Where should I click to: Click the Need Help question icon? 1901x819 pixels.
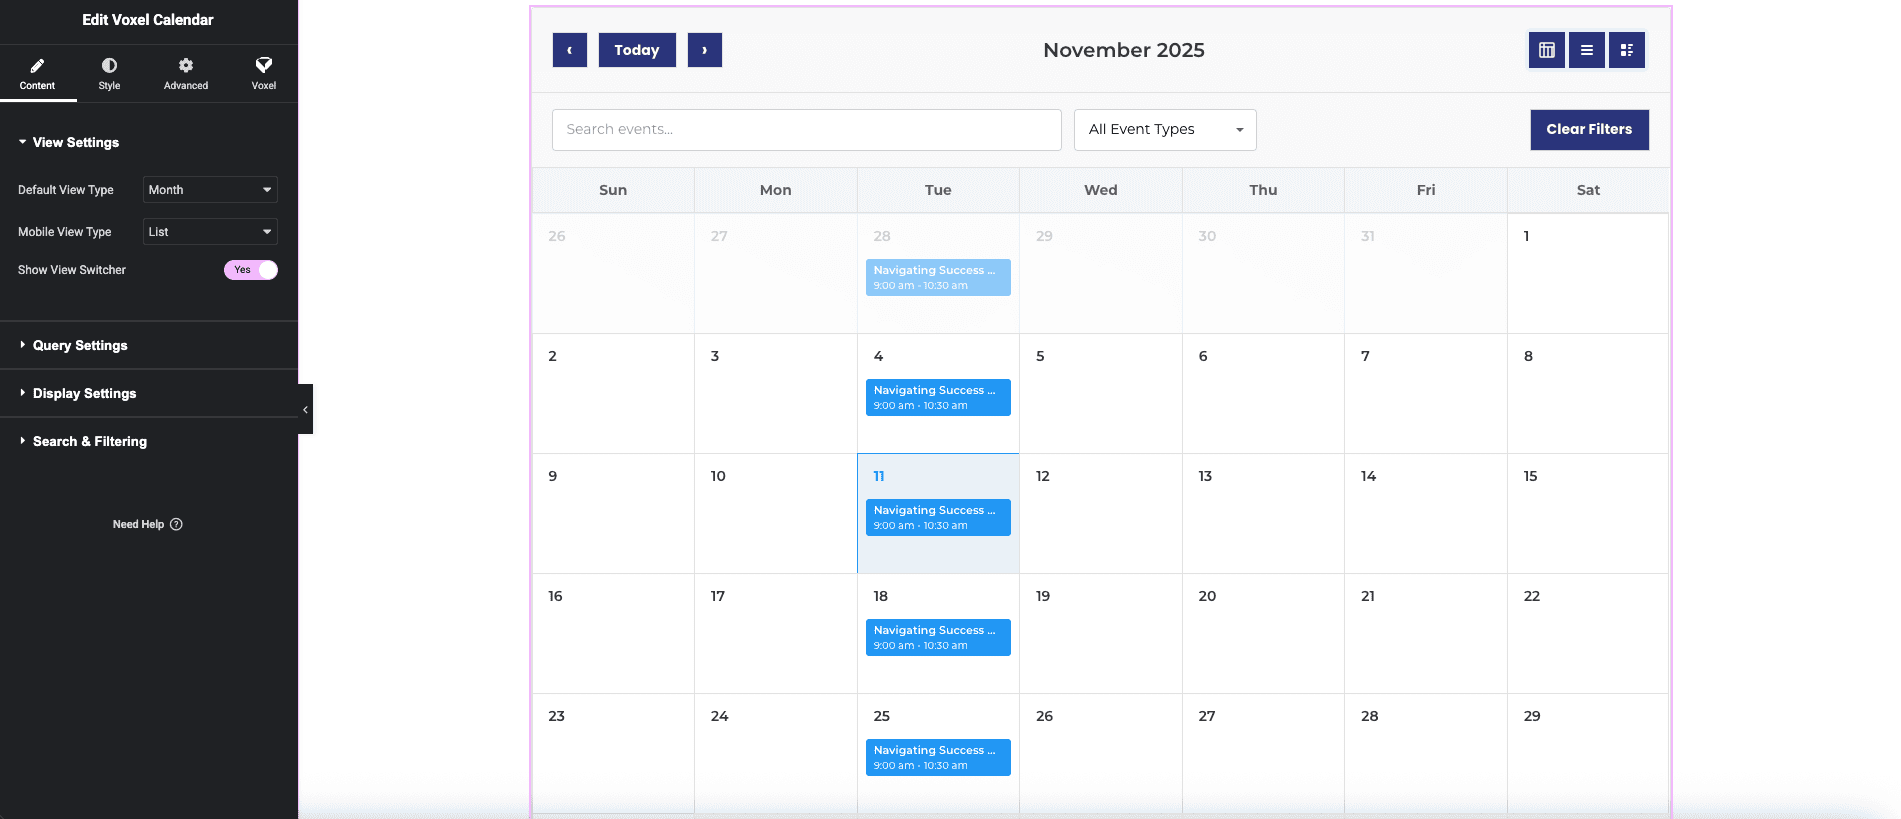[x=176, y=524]
